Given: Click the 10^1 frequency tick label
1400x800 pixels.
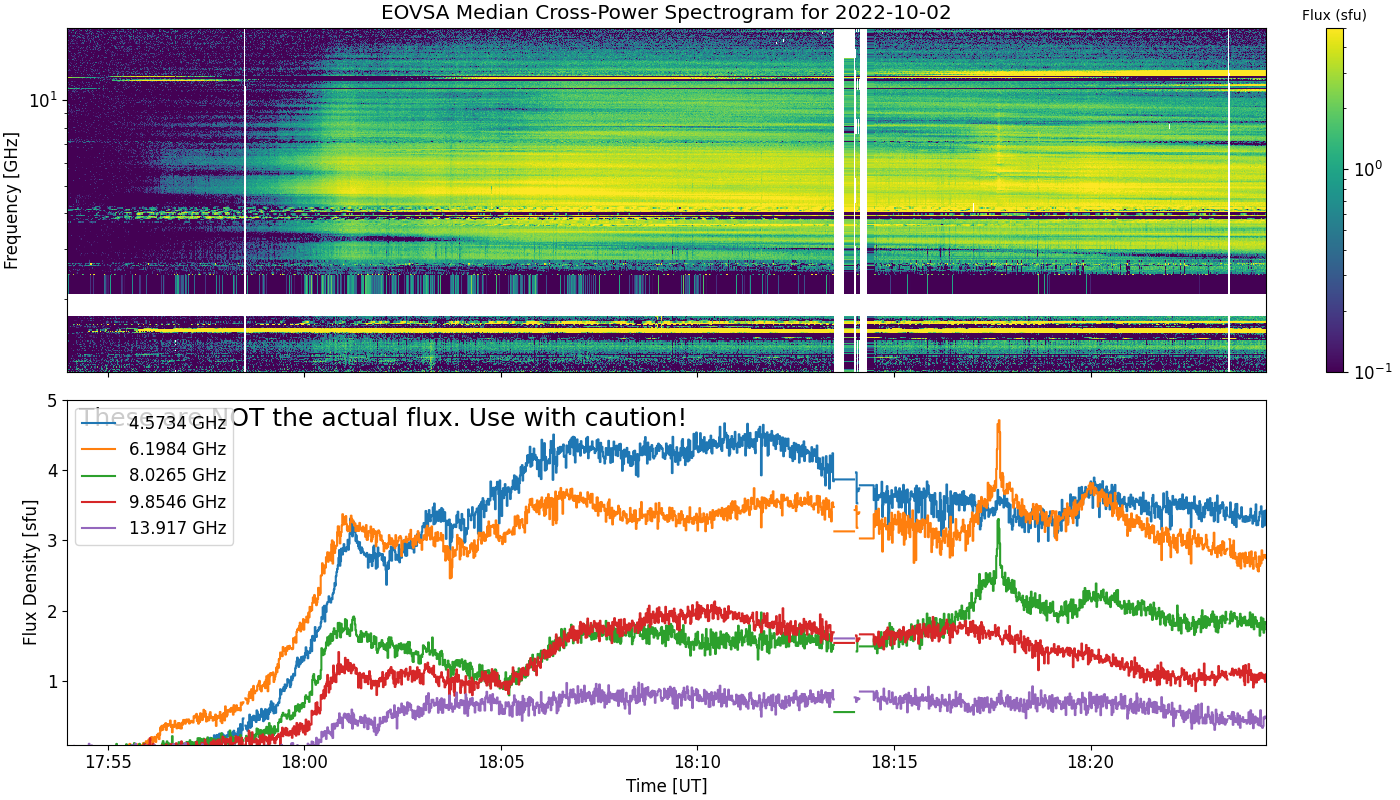Looking at the screenshot, I should 43,100.
